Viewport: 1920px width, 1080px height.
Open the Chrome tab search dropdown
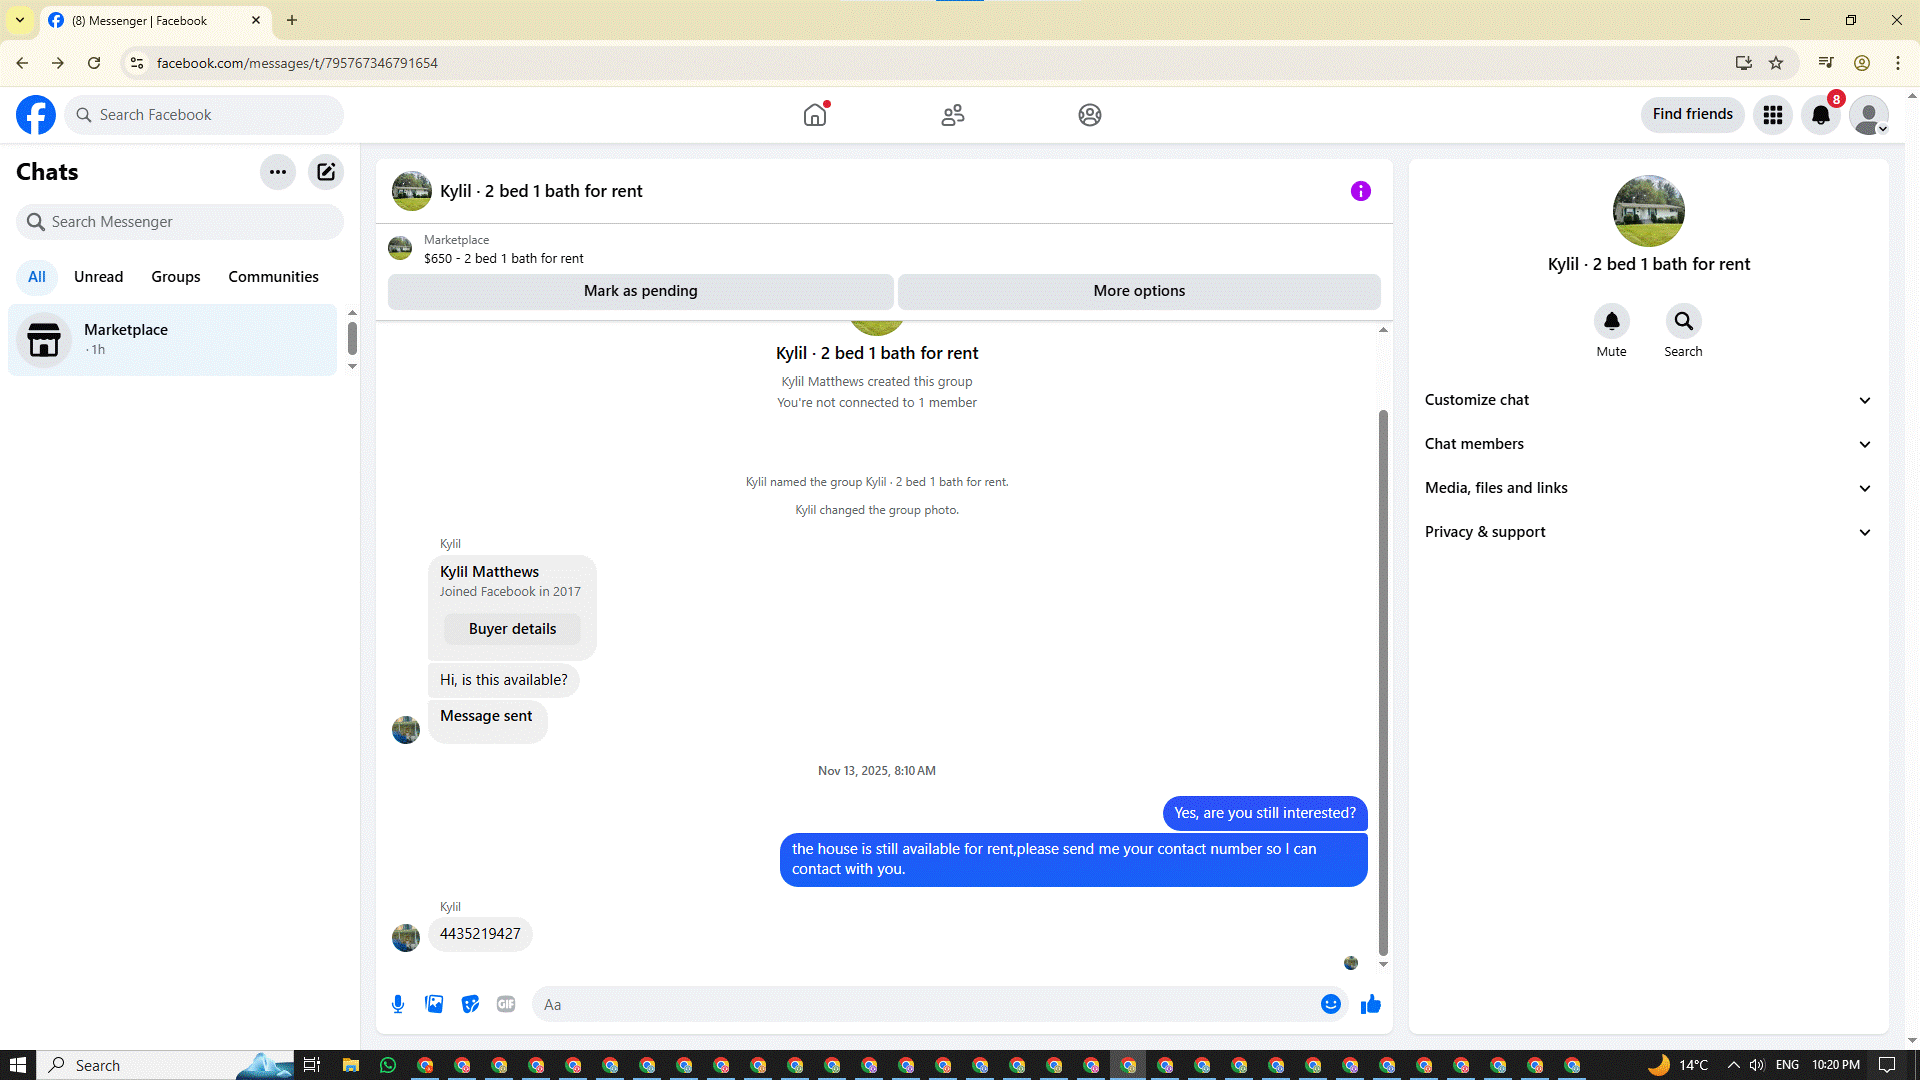(20, 20)
